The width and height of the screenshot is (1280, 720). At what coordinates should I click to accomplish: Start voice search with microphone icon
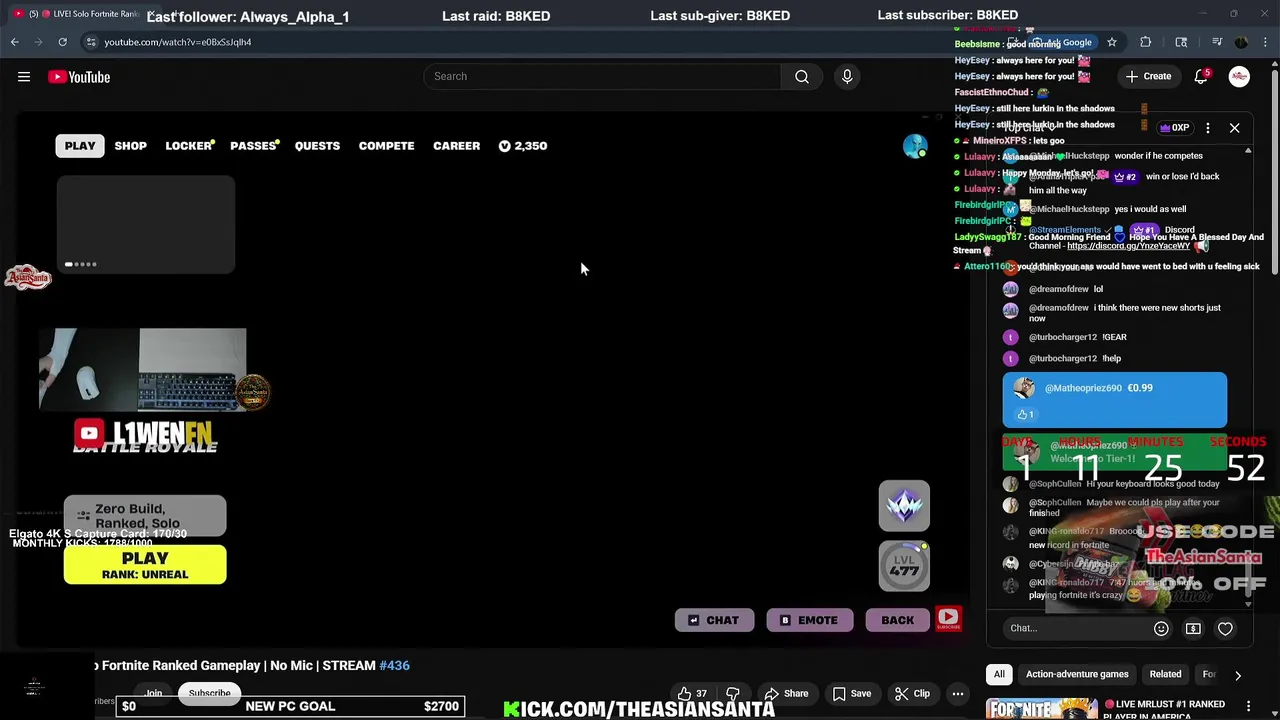(847, 76)
